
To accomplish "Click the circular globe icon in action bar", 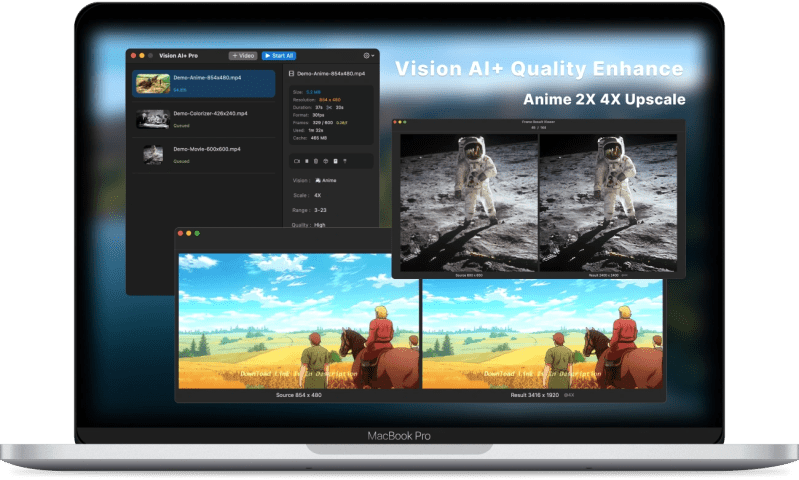I will click(326, 161).
